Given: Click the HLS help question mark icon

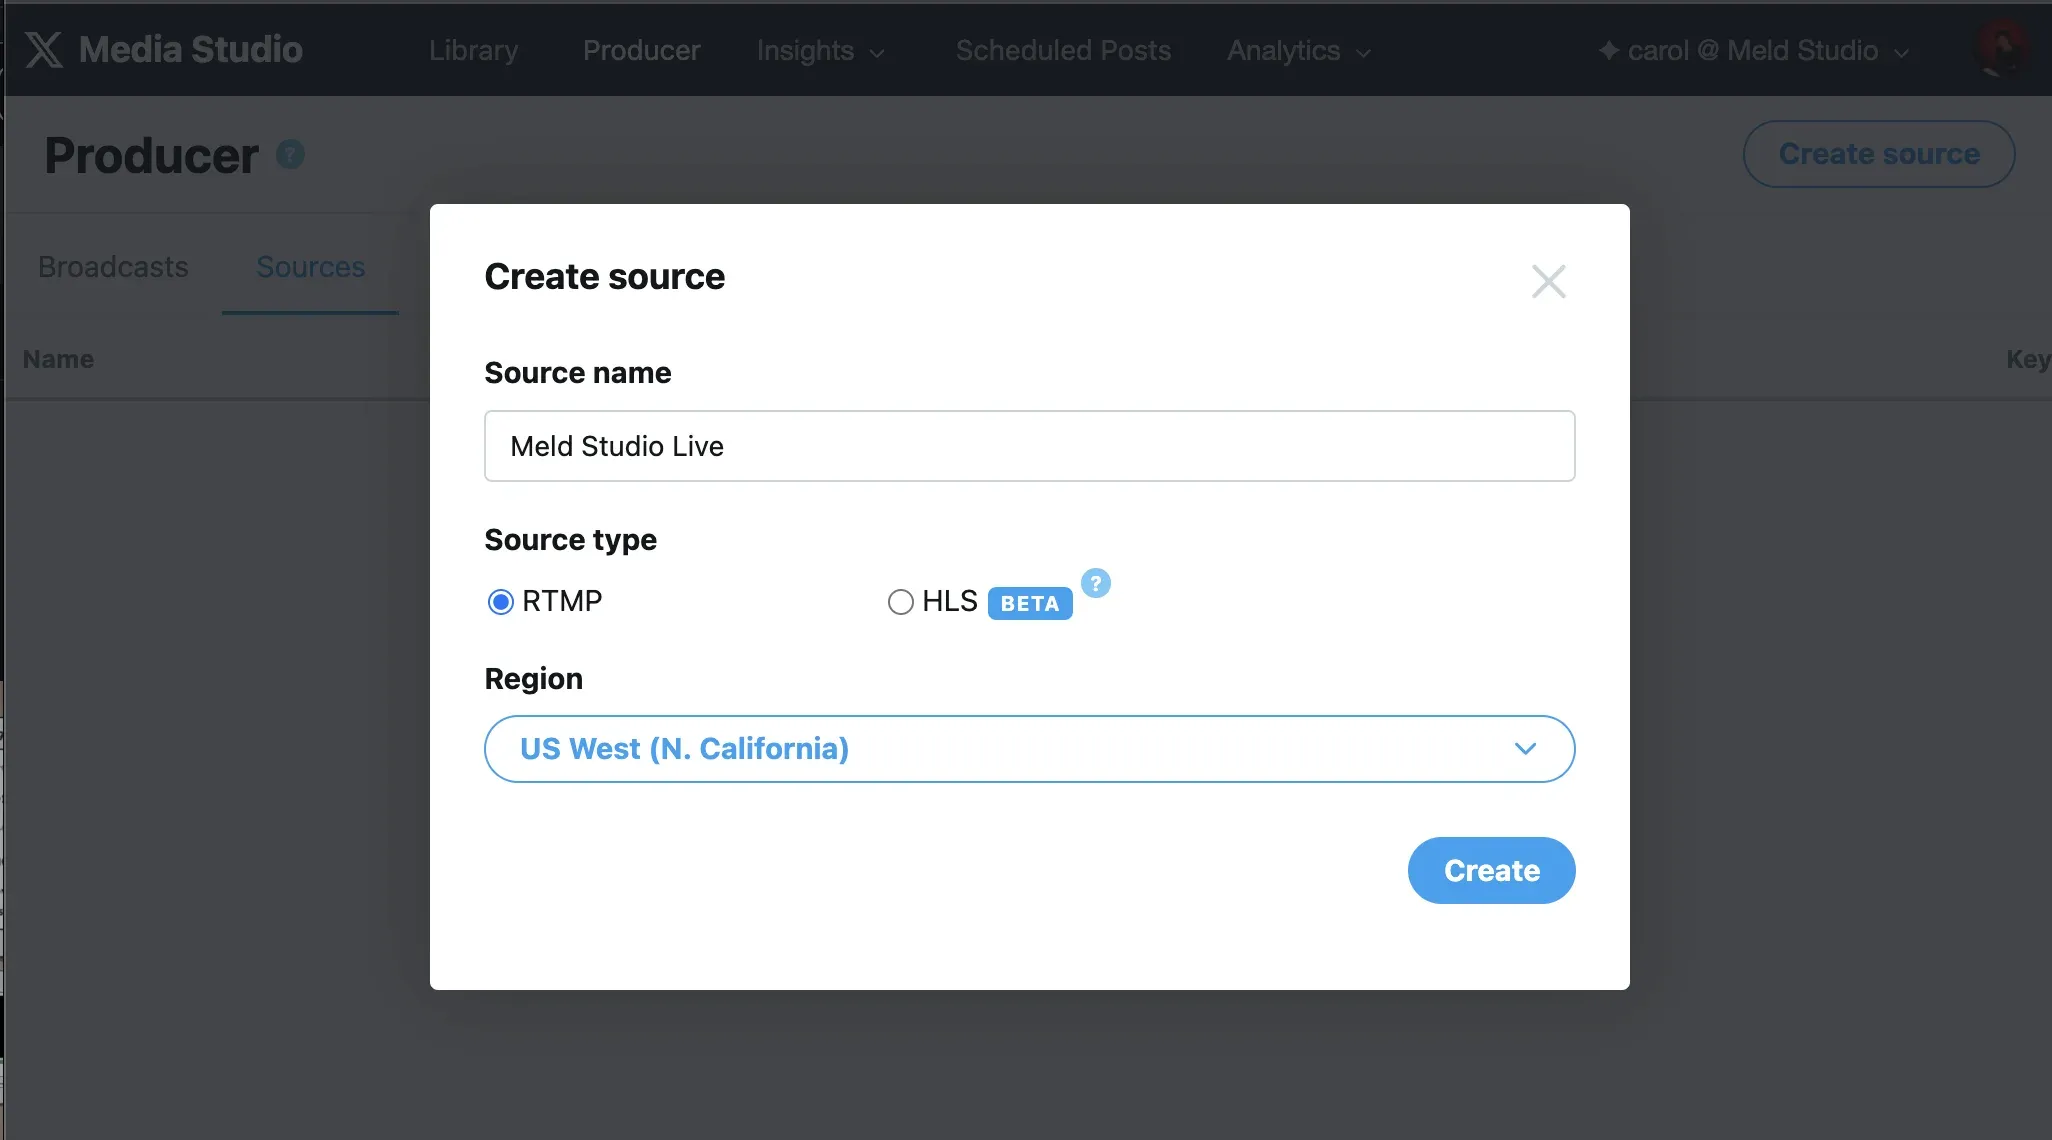Looking at the screenshot, I should (1096, 583).
